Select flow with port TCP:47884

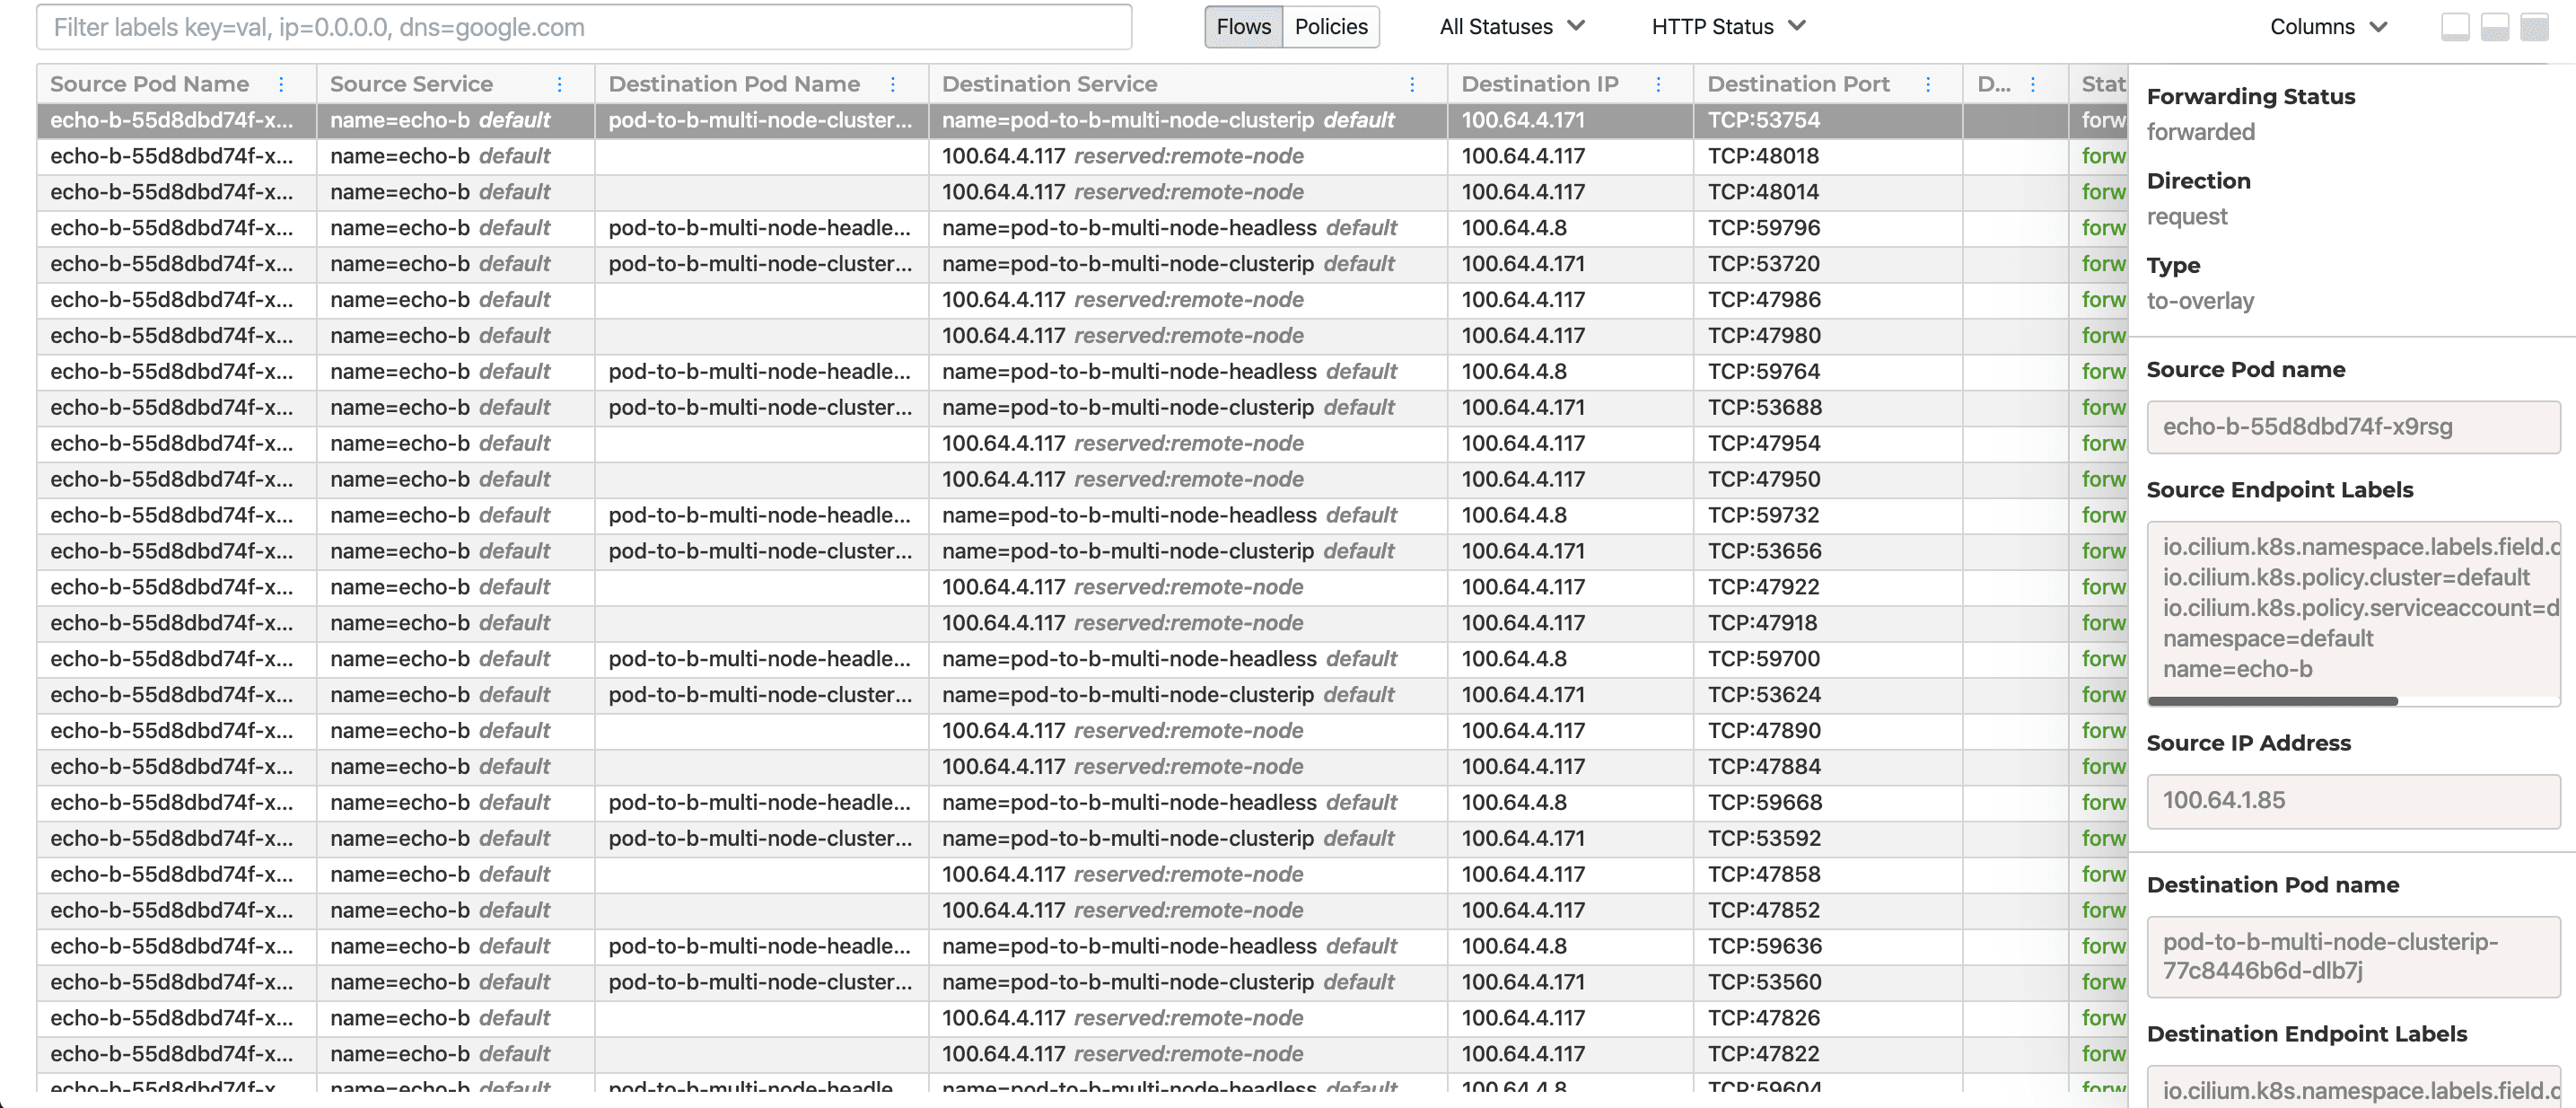[1082, 768]
